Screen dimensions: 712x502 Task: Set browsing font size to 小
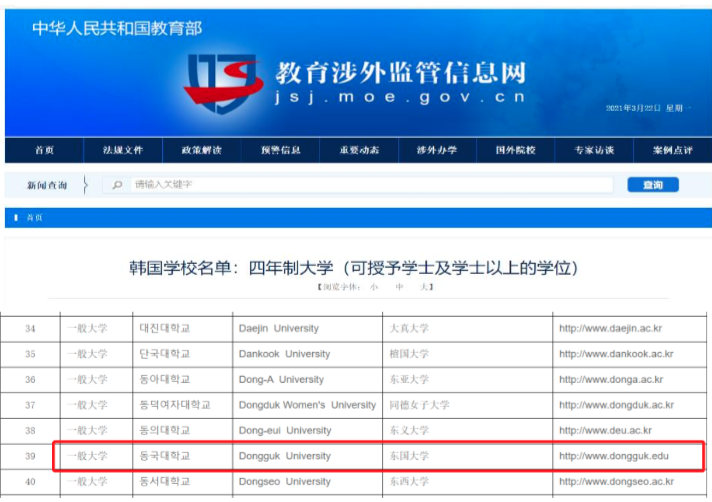click(x=374, y=287)
